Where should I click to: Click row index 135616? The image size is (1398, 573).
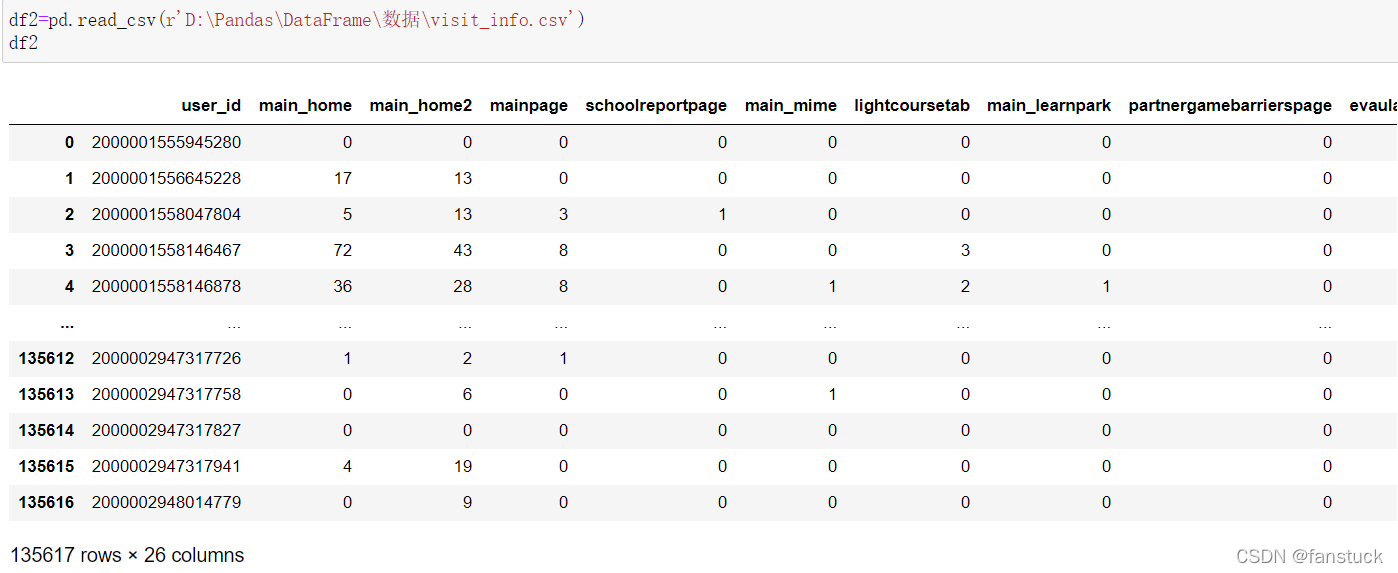[x=46, y=502]
